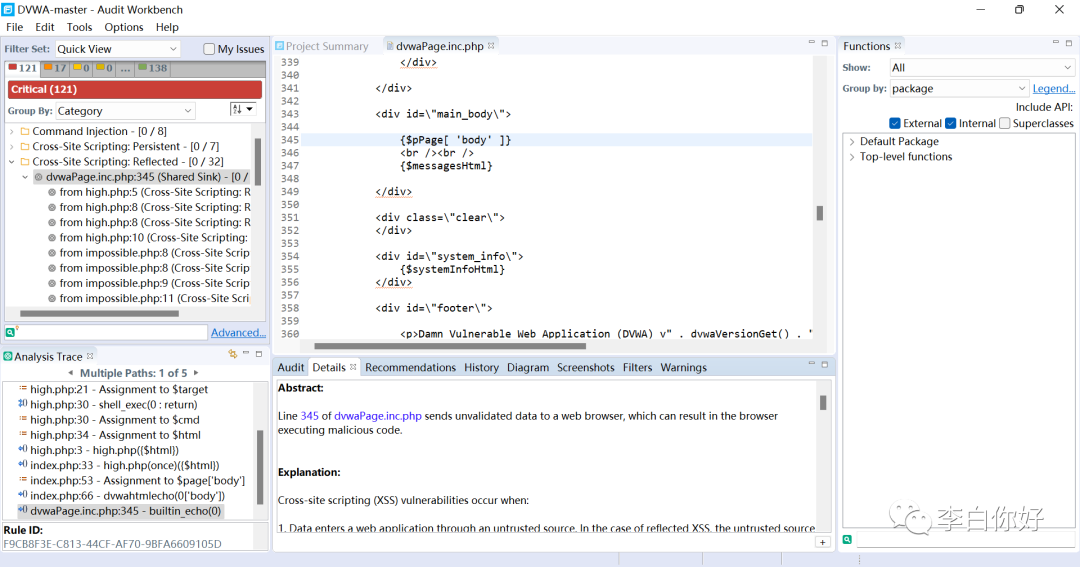This screenshot has width=1080, height=567.
Task: Expand Default Package in Functions
Action: pyautogui.click(x=852, y=141)
